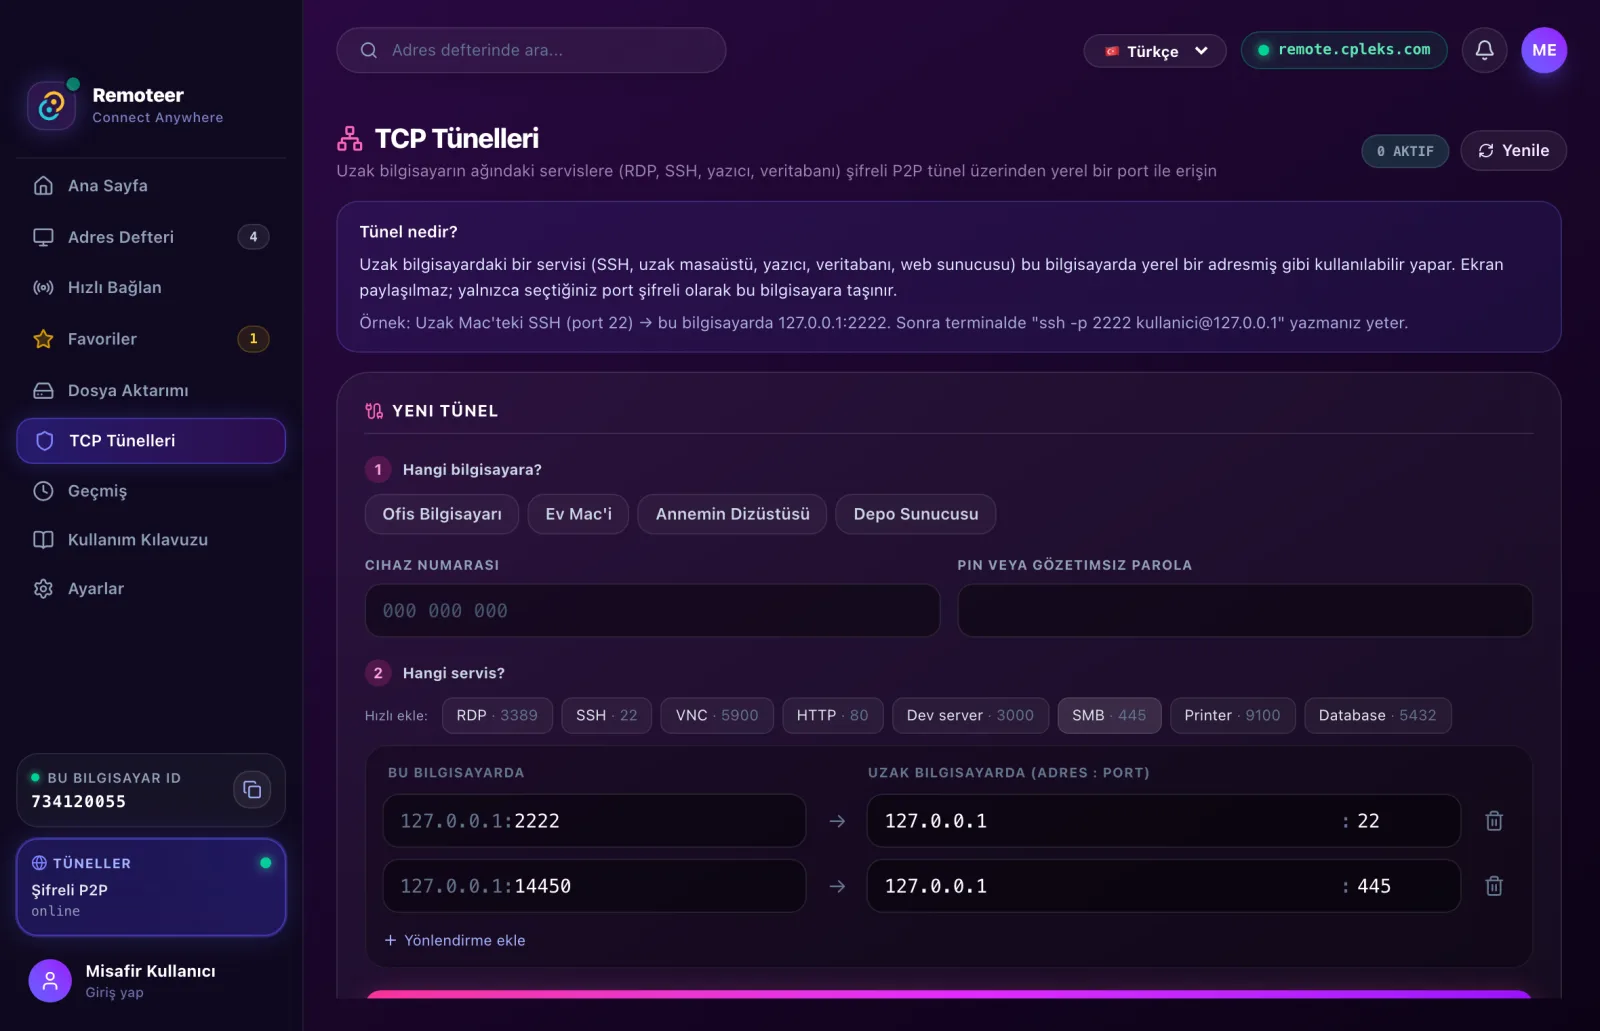The width and height of the screenshot is (1600, 1031).
Task: Delete the port 22 forwarding row
Action: click(x=1494, y=821)
